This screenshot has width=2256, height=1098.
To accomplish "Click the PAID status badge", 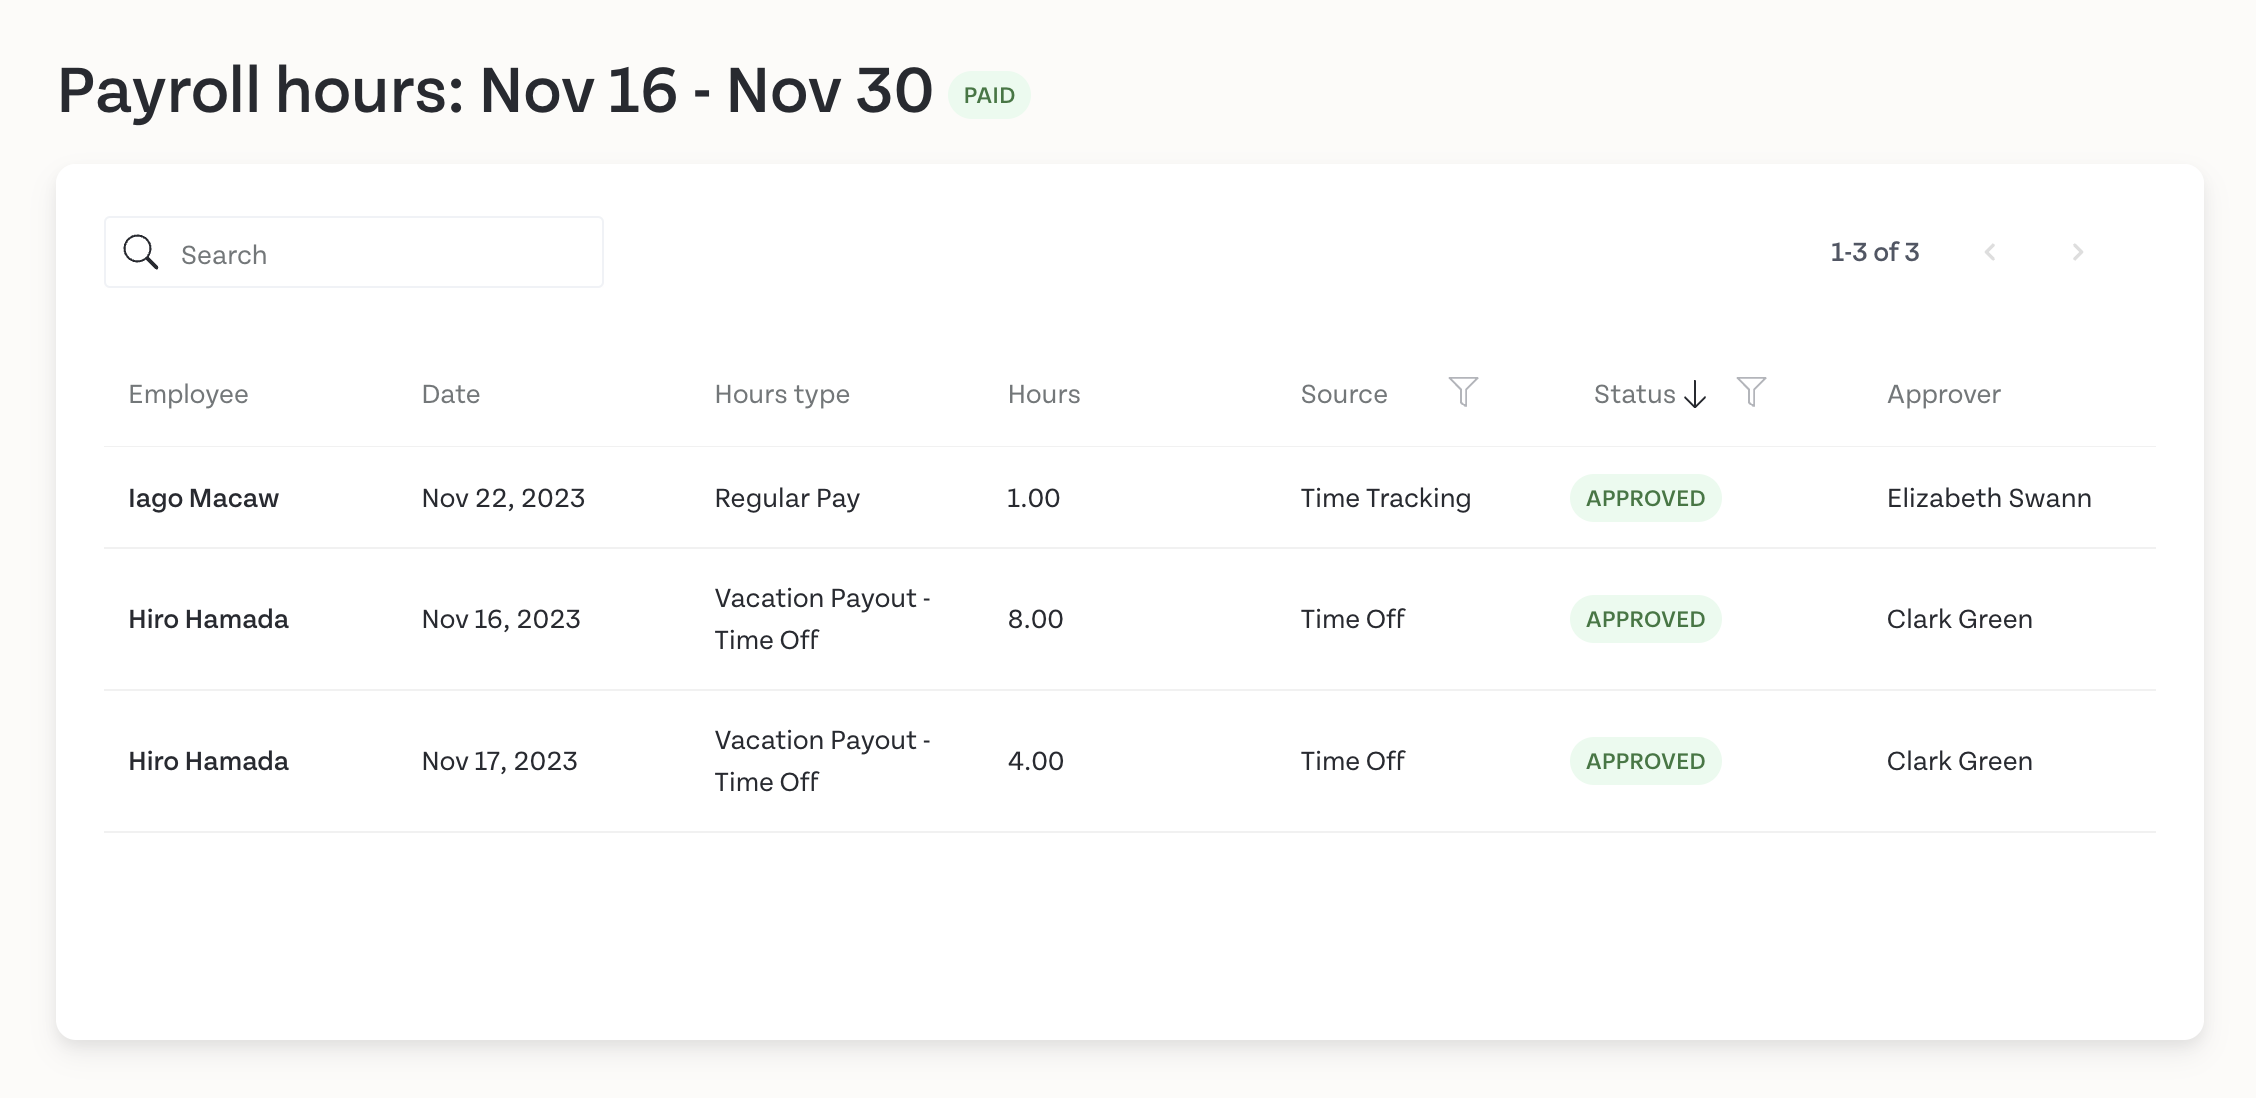I will pos(989,95).
